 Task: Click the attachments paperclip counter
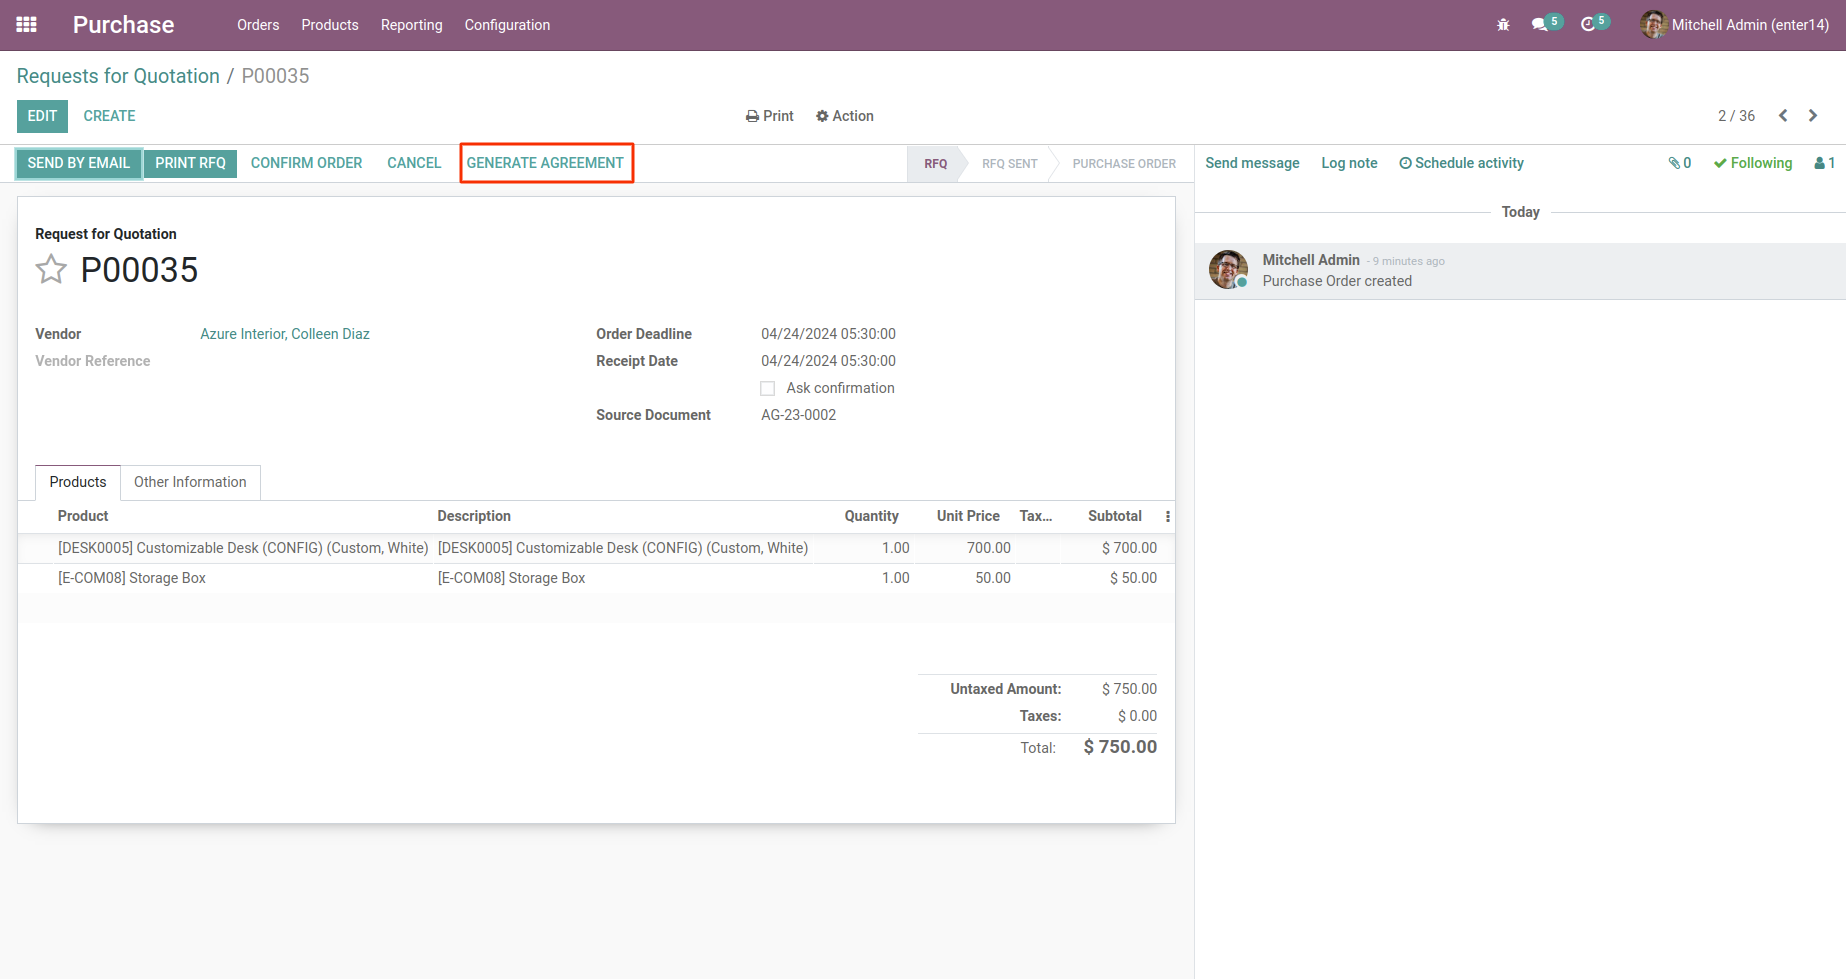1680,163
